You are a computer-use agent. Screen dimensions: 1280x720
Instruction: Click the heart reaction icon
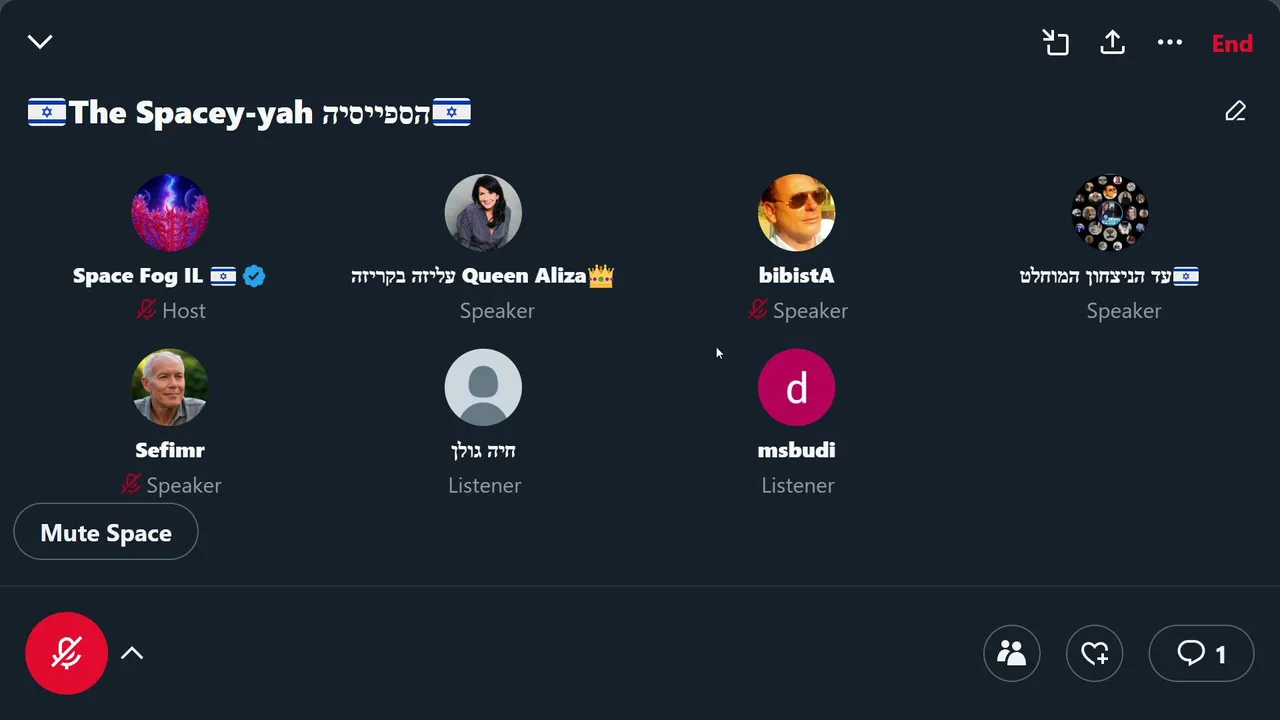click(x=1095, y=653)
